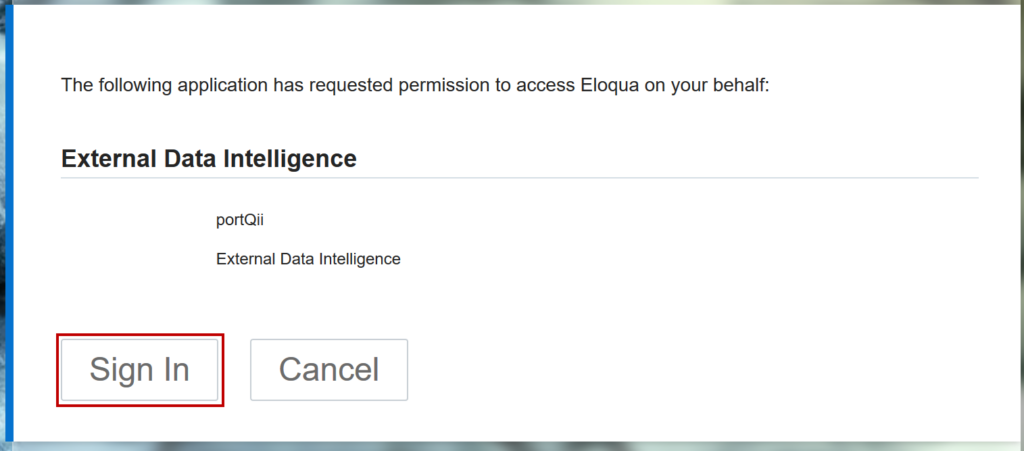1024x451 pixels.
Task: Click the Sign In button
Action: click(x=139, y=370)
